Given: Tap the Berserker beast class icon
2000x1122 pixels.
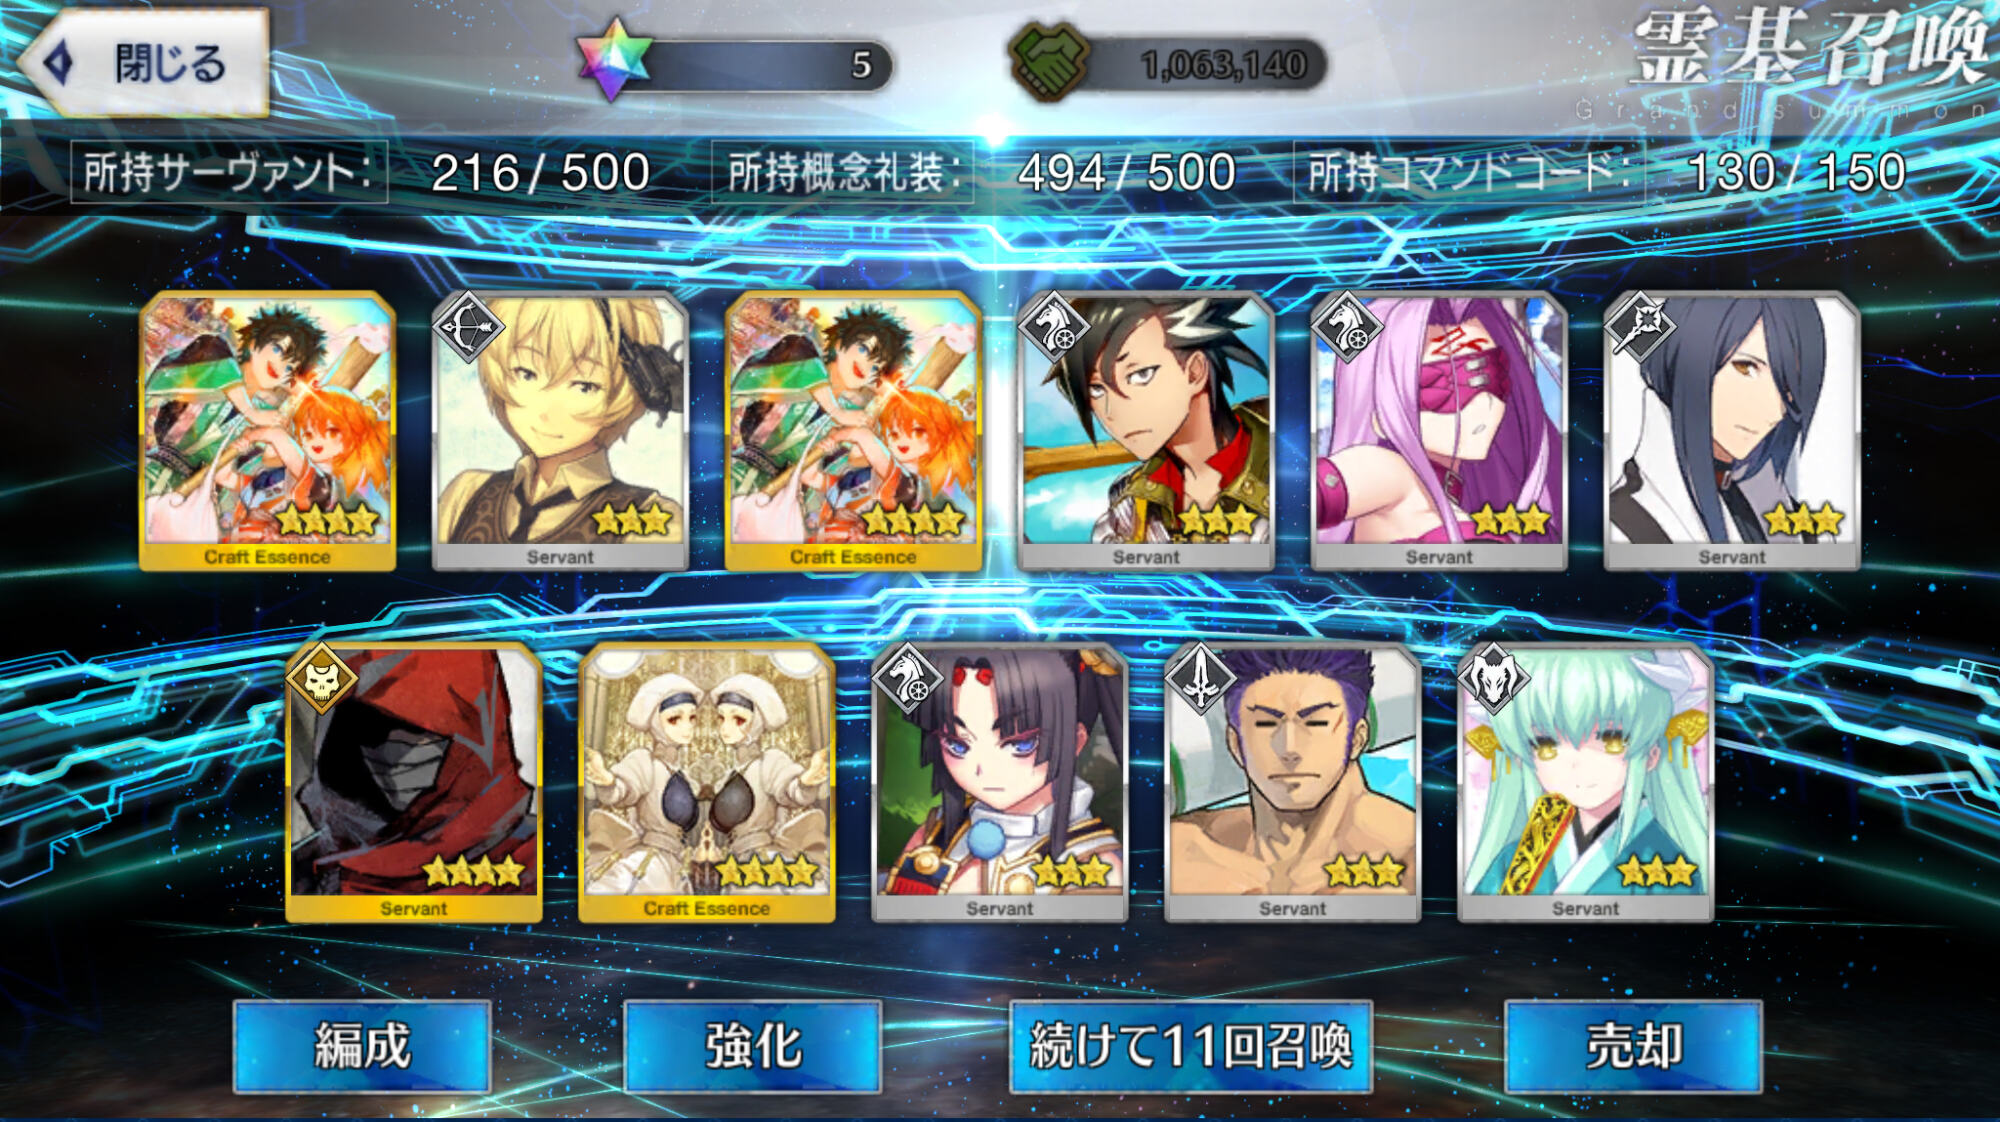Looking at the screenshot, I should point(1492,678).
